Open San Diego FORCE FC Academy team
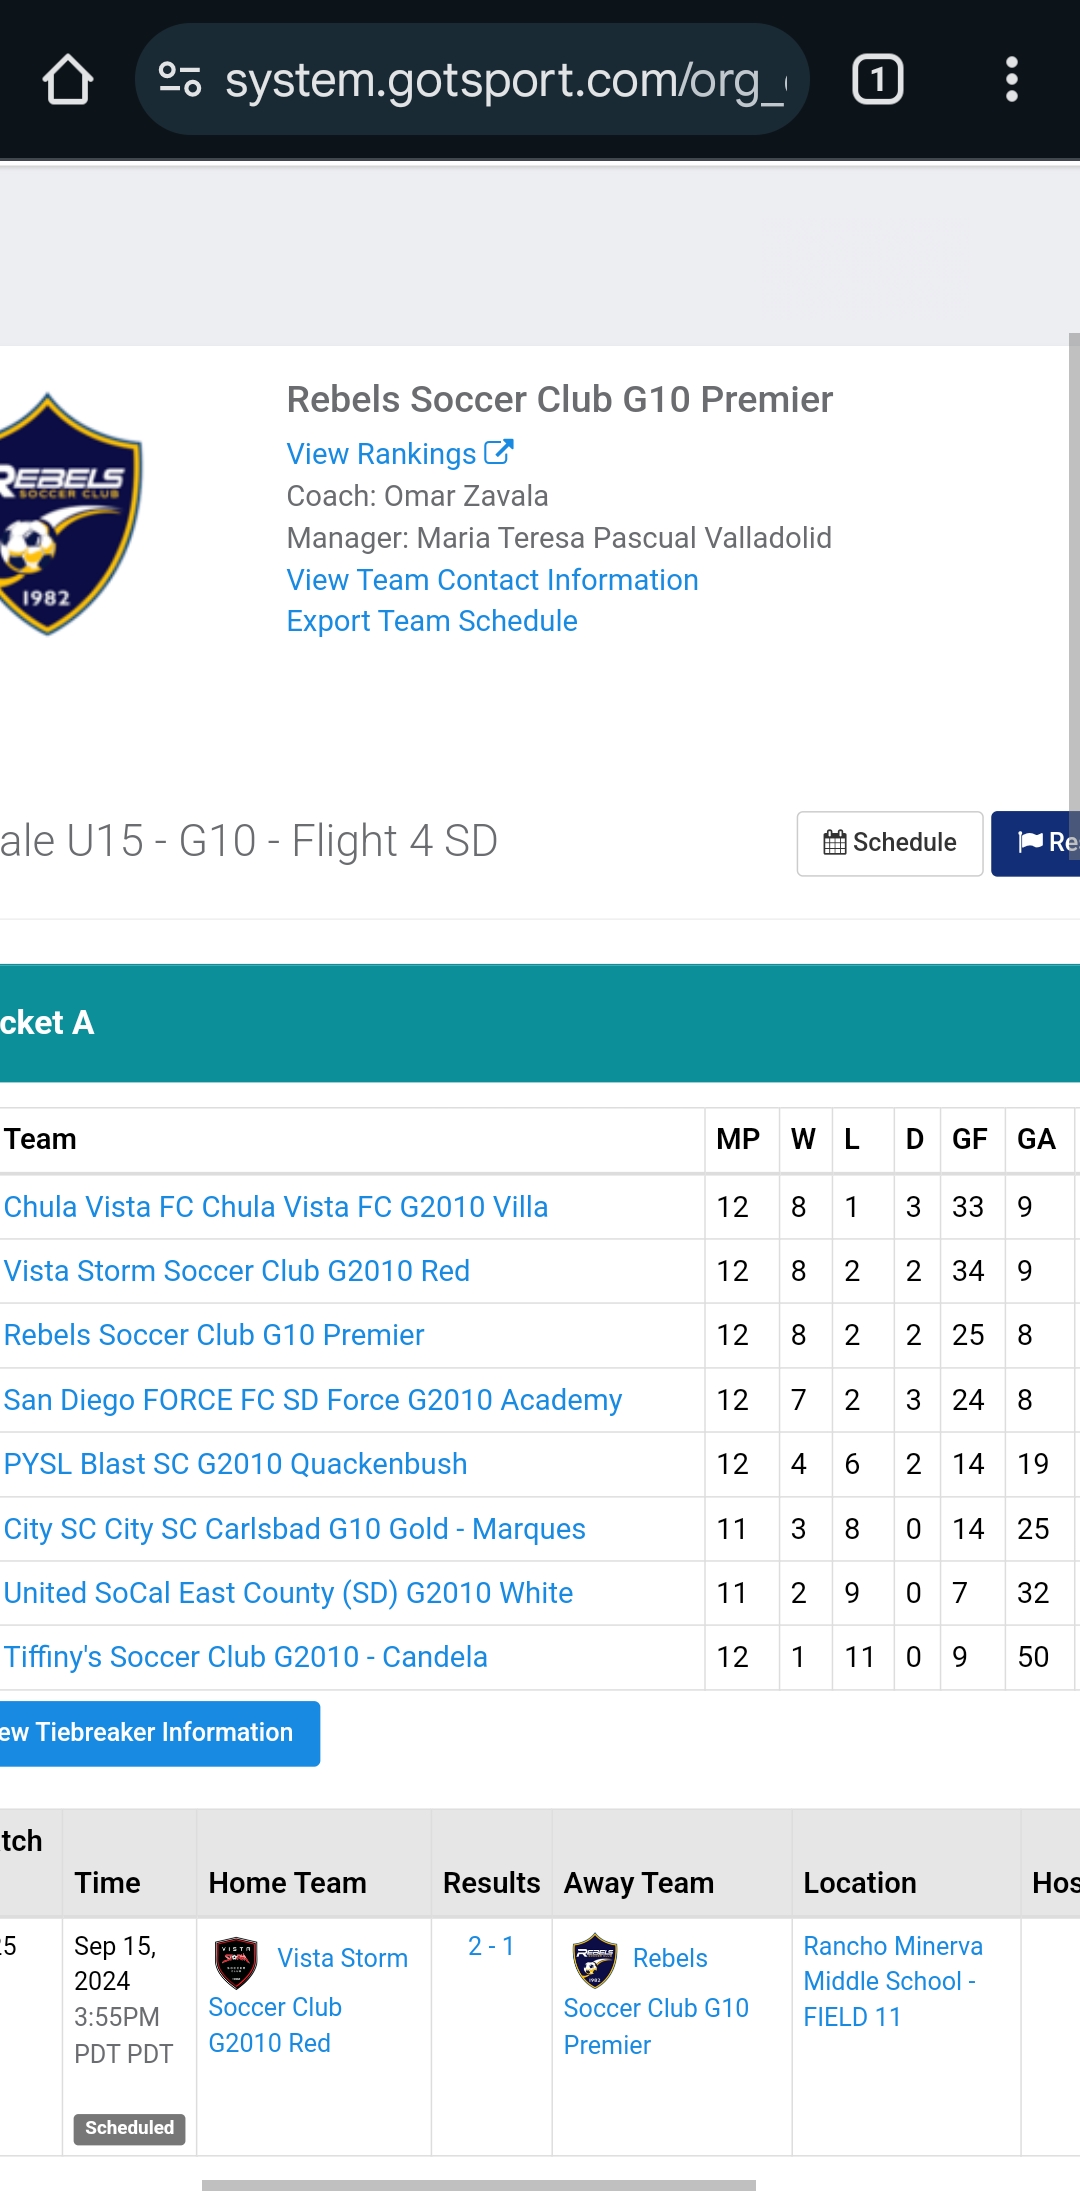Screen dimensions: 1080x2191 pos(313,1400)
